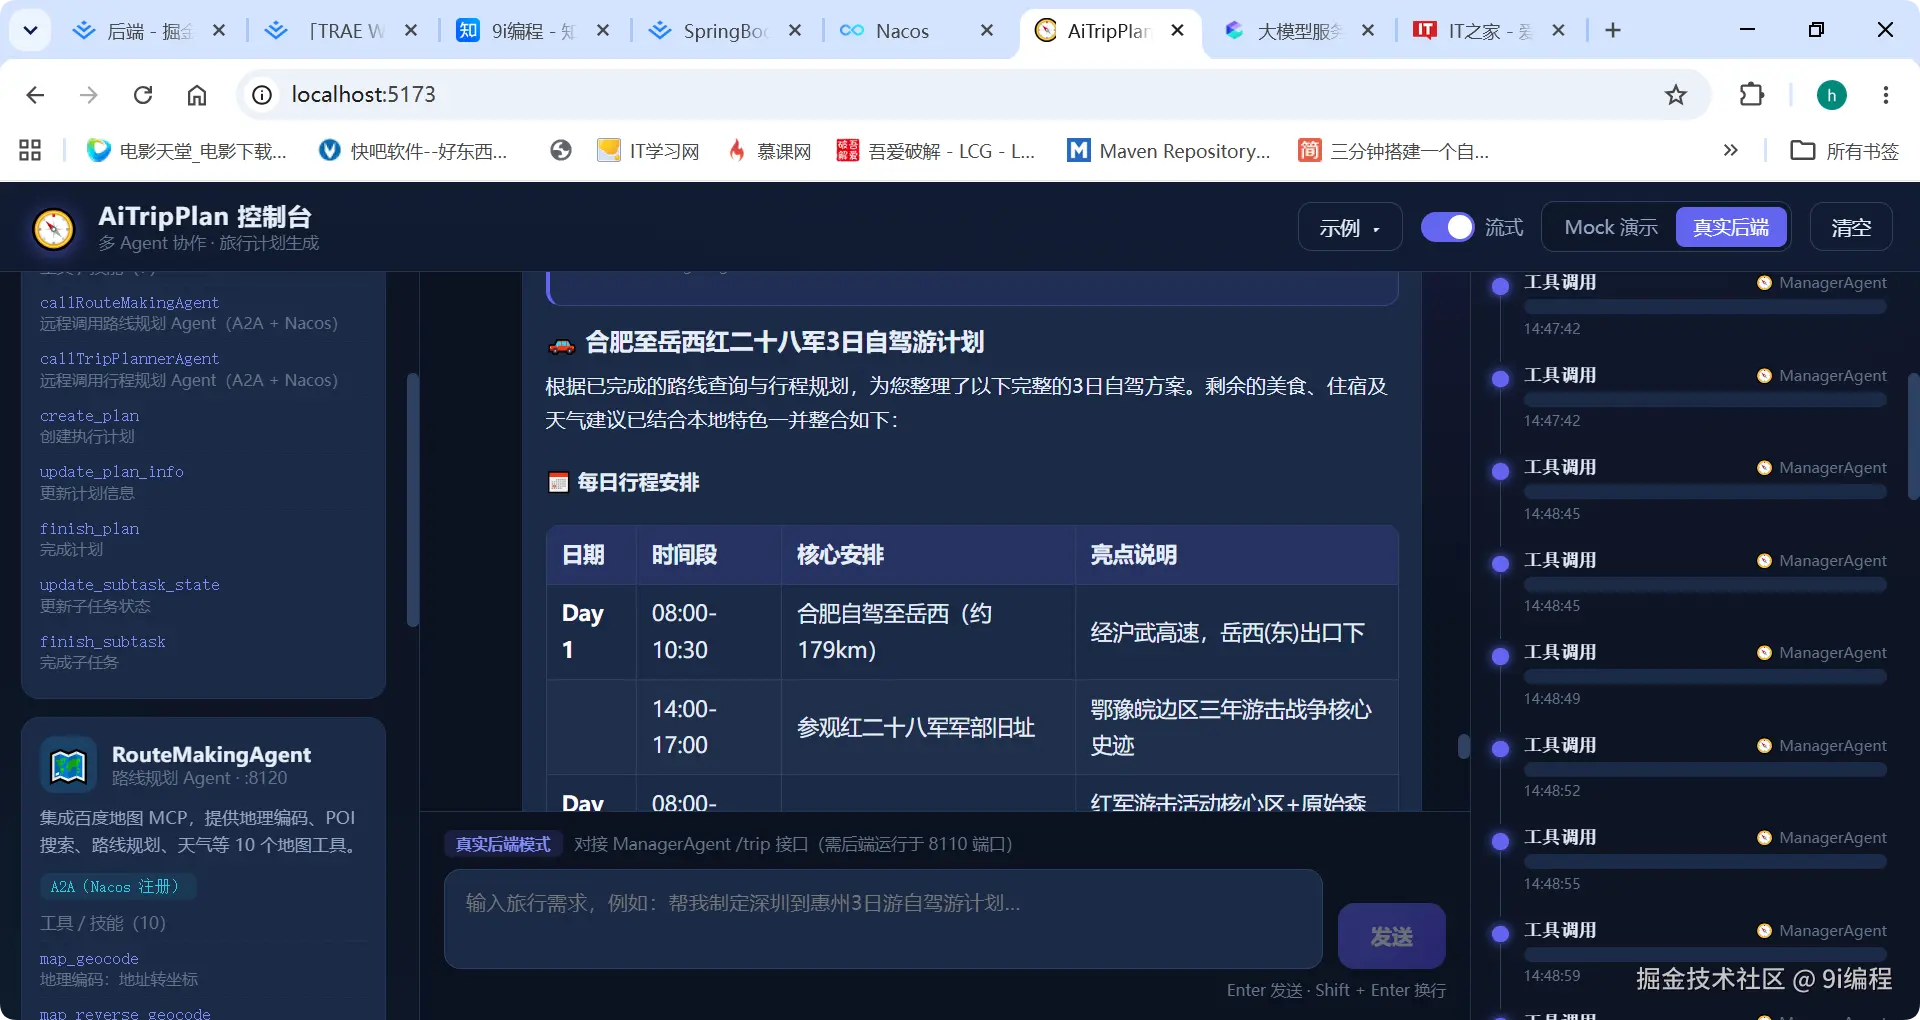Open the 三分钟搭建 bookmark
1920x1020 pixels.
1394,151
